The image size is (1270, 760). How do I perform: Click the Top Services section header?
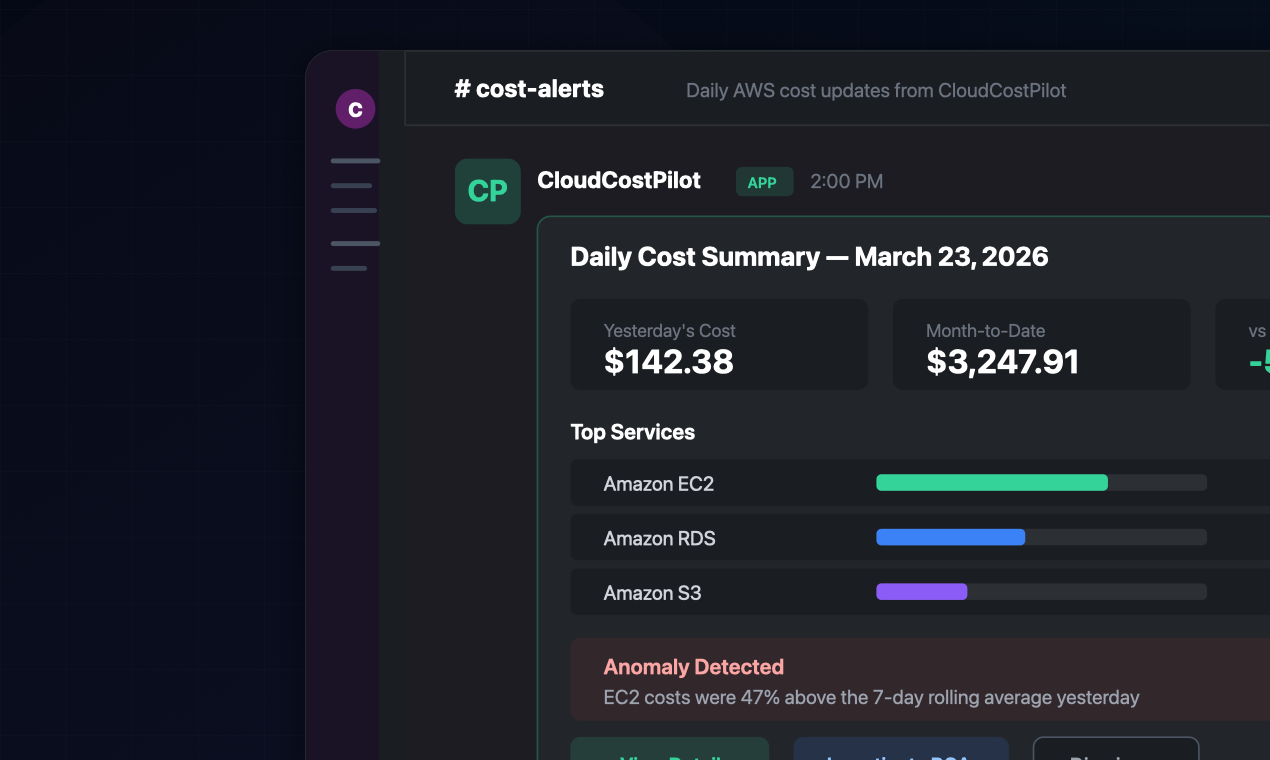(x=632, y=432)
